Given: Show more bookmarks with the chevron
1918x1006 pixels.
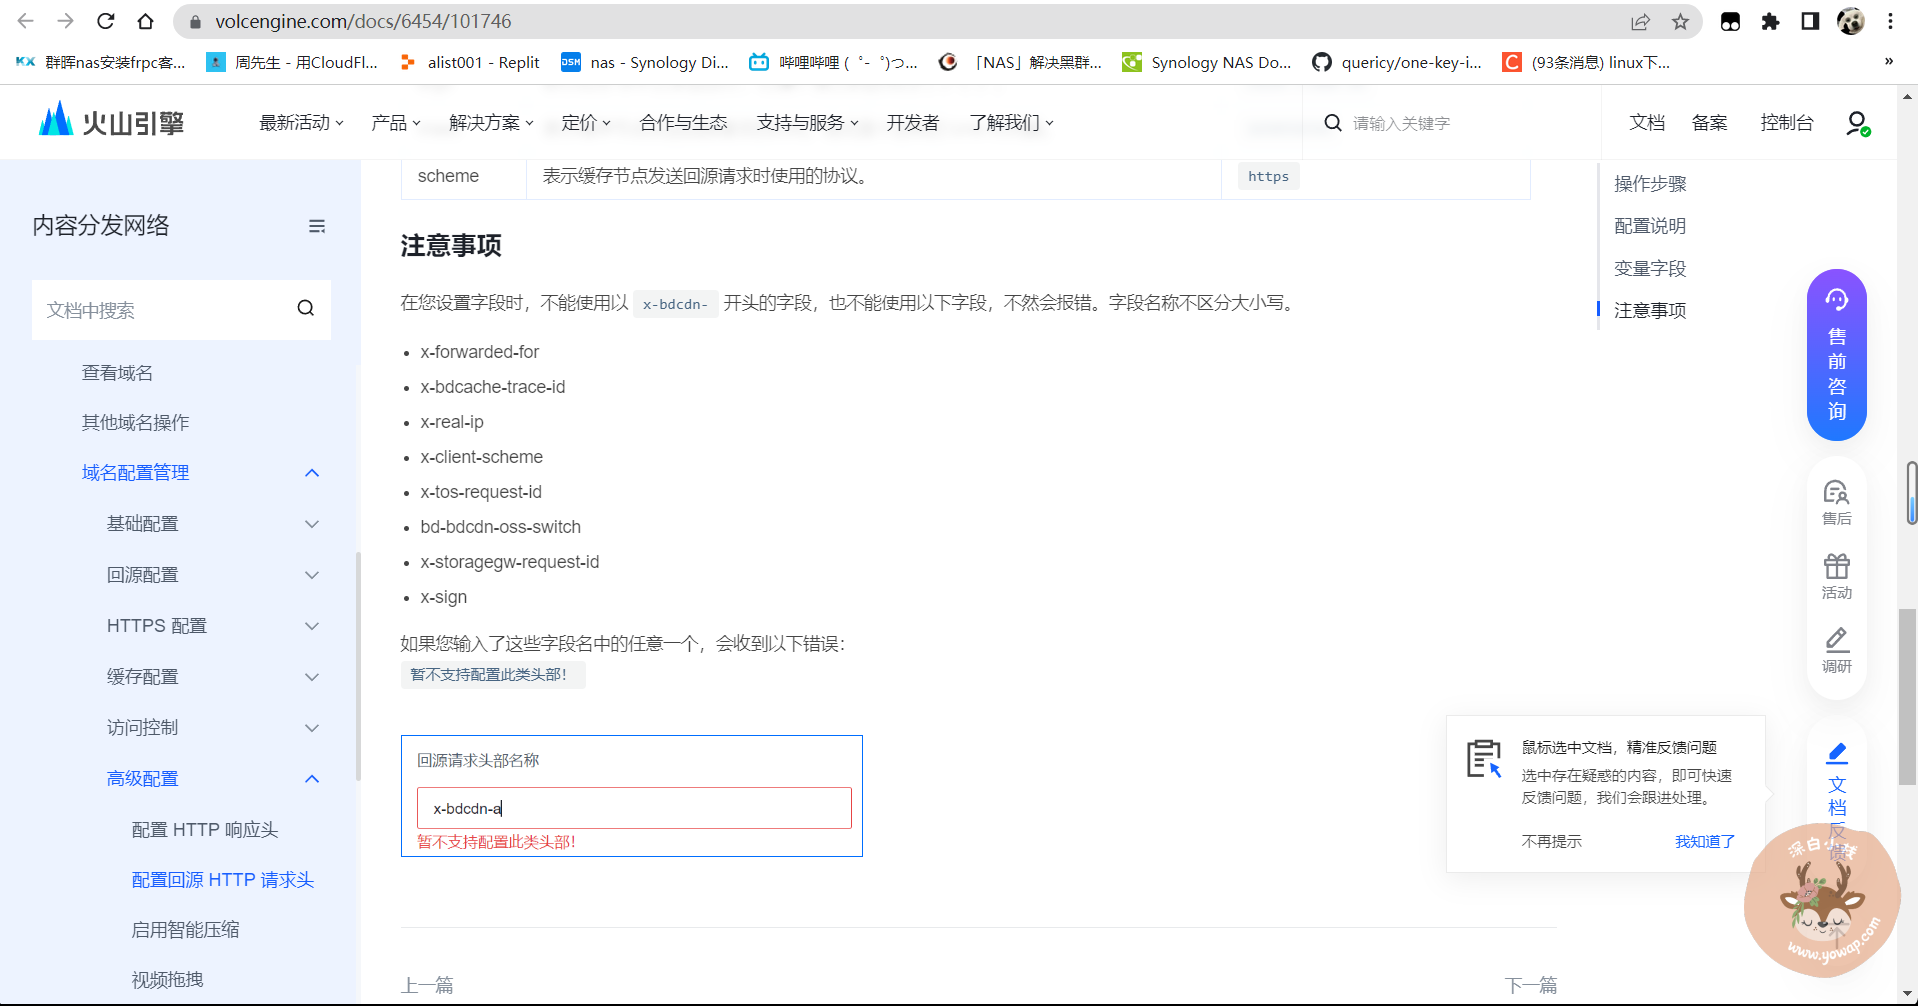Looking at the screenshot, I should 1888,62.
